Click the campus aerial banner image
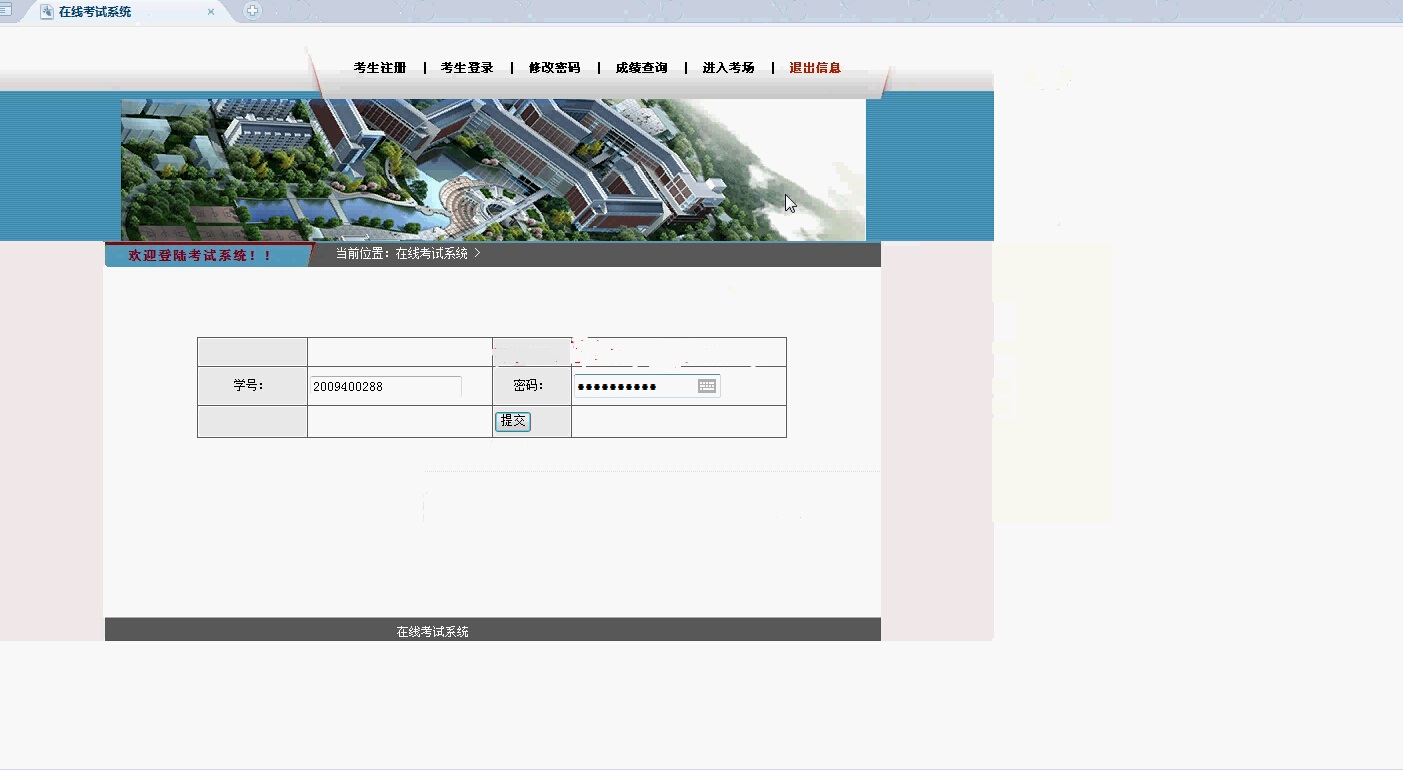The height and width of the screenshot is (770, 1403). tap(493, 170)
